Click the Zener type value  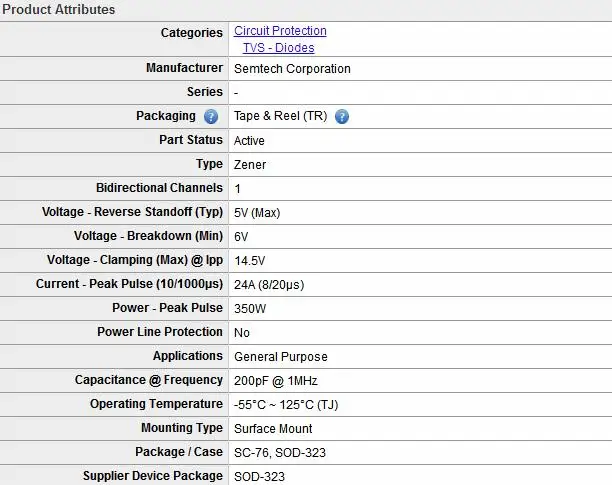coord(250,165)
